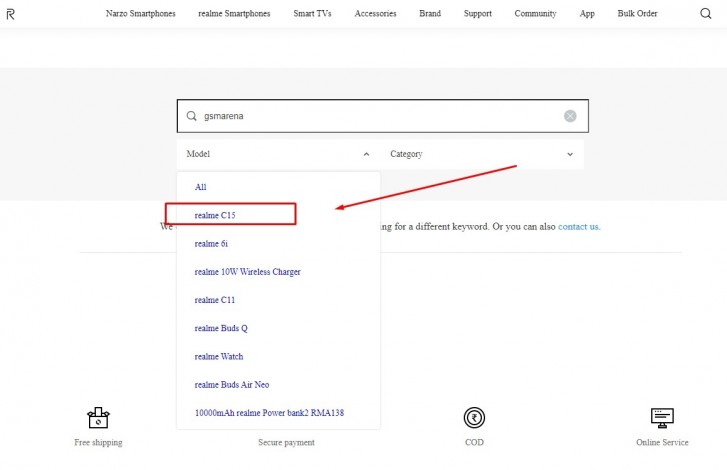Screen dimensions: 727x470
Task: Open the realme Smartphones menu
Action: pyautogui.click(x=234, y=13)
